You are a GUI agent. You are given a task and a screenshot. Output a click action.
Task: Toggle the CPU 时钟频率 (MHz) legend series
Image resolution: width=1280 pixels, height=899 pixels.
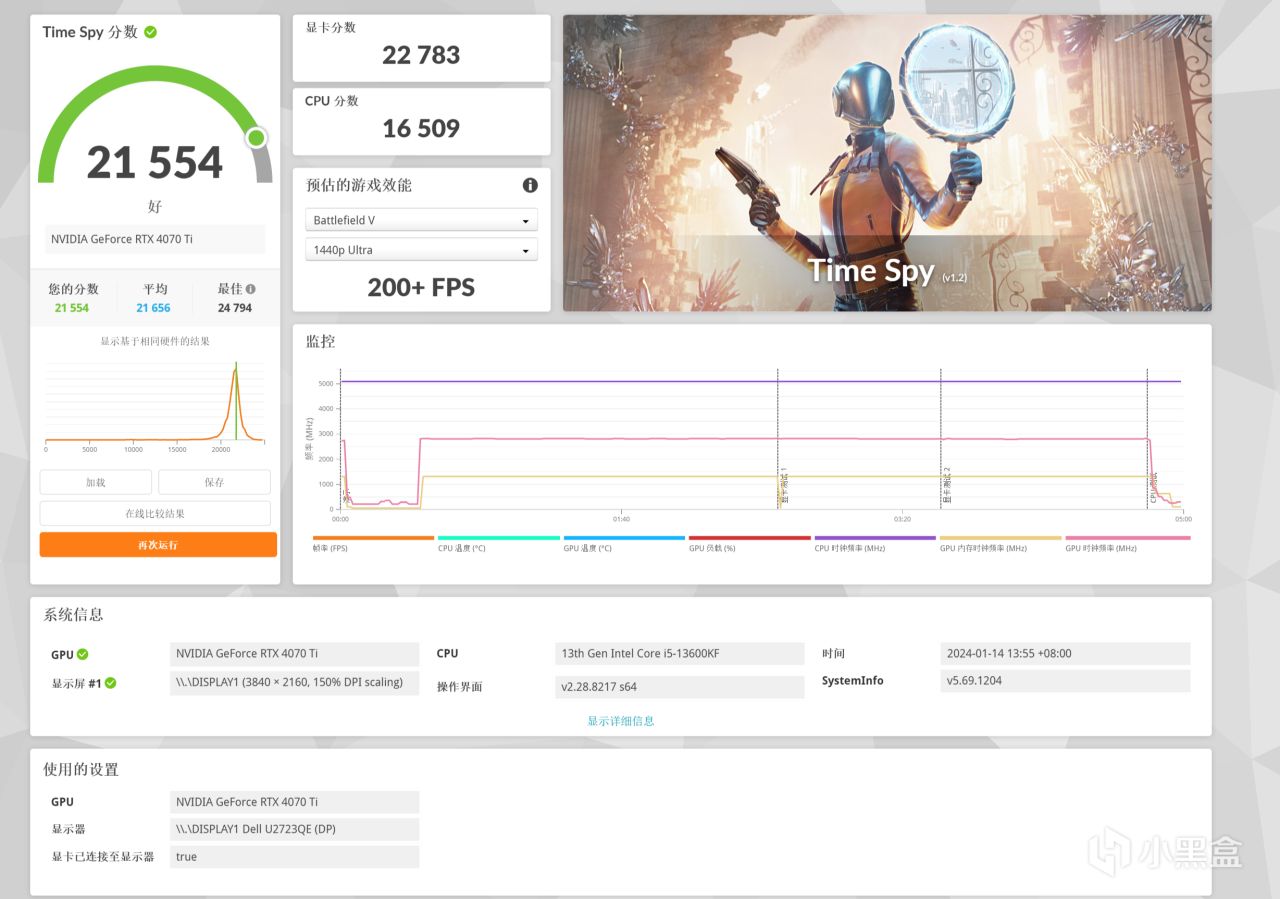point(875,543)
